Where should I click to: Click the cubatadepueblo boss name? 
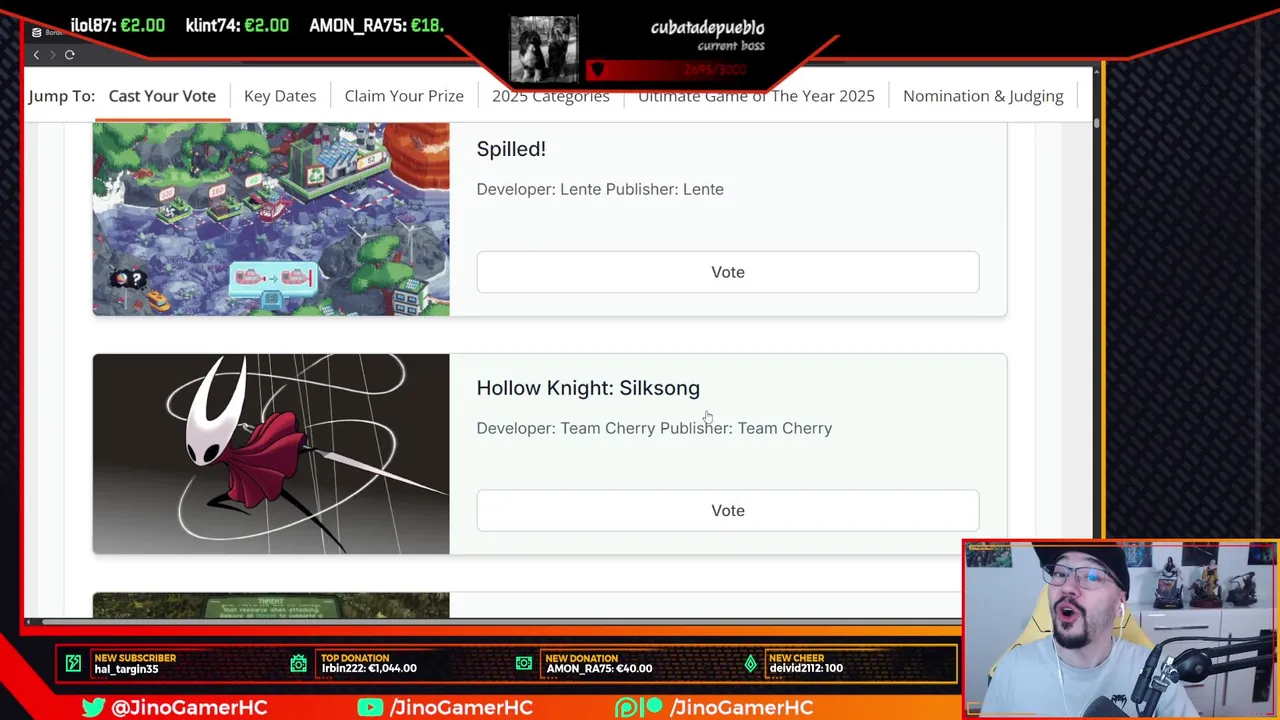coord(707,28)
